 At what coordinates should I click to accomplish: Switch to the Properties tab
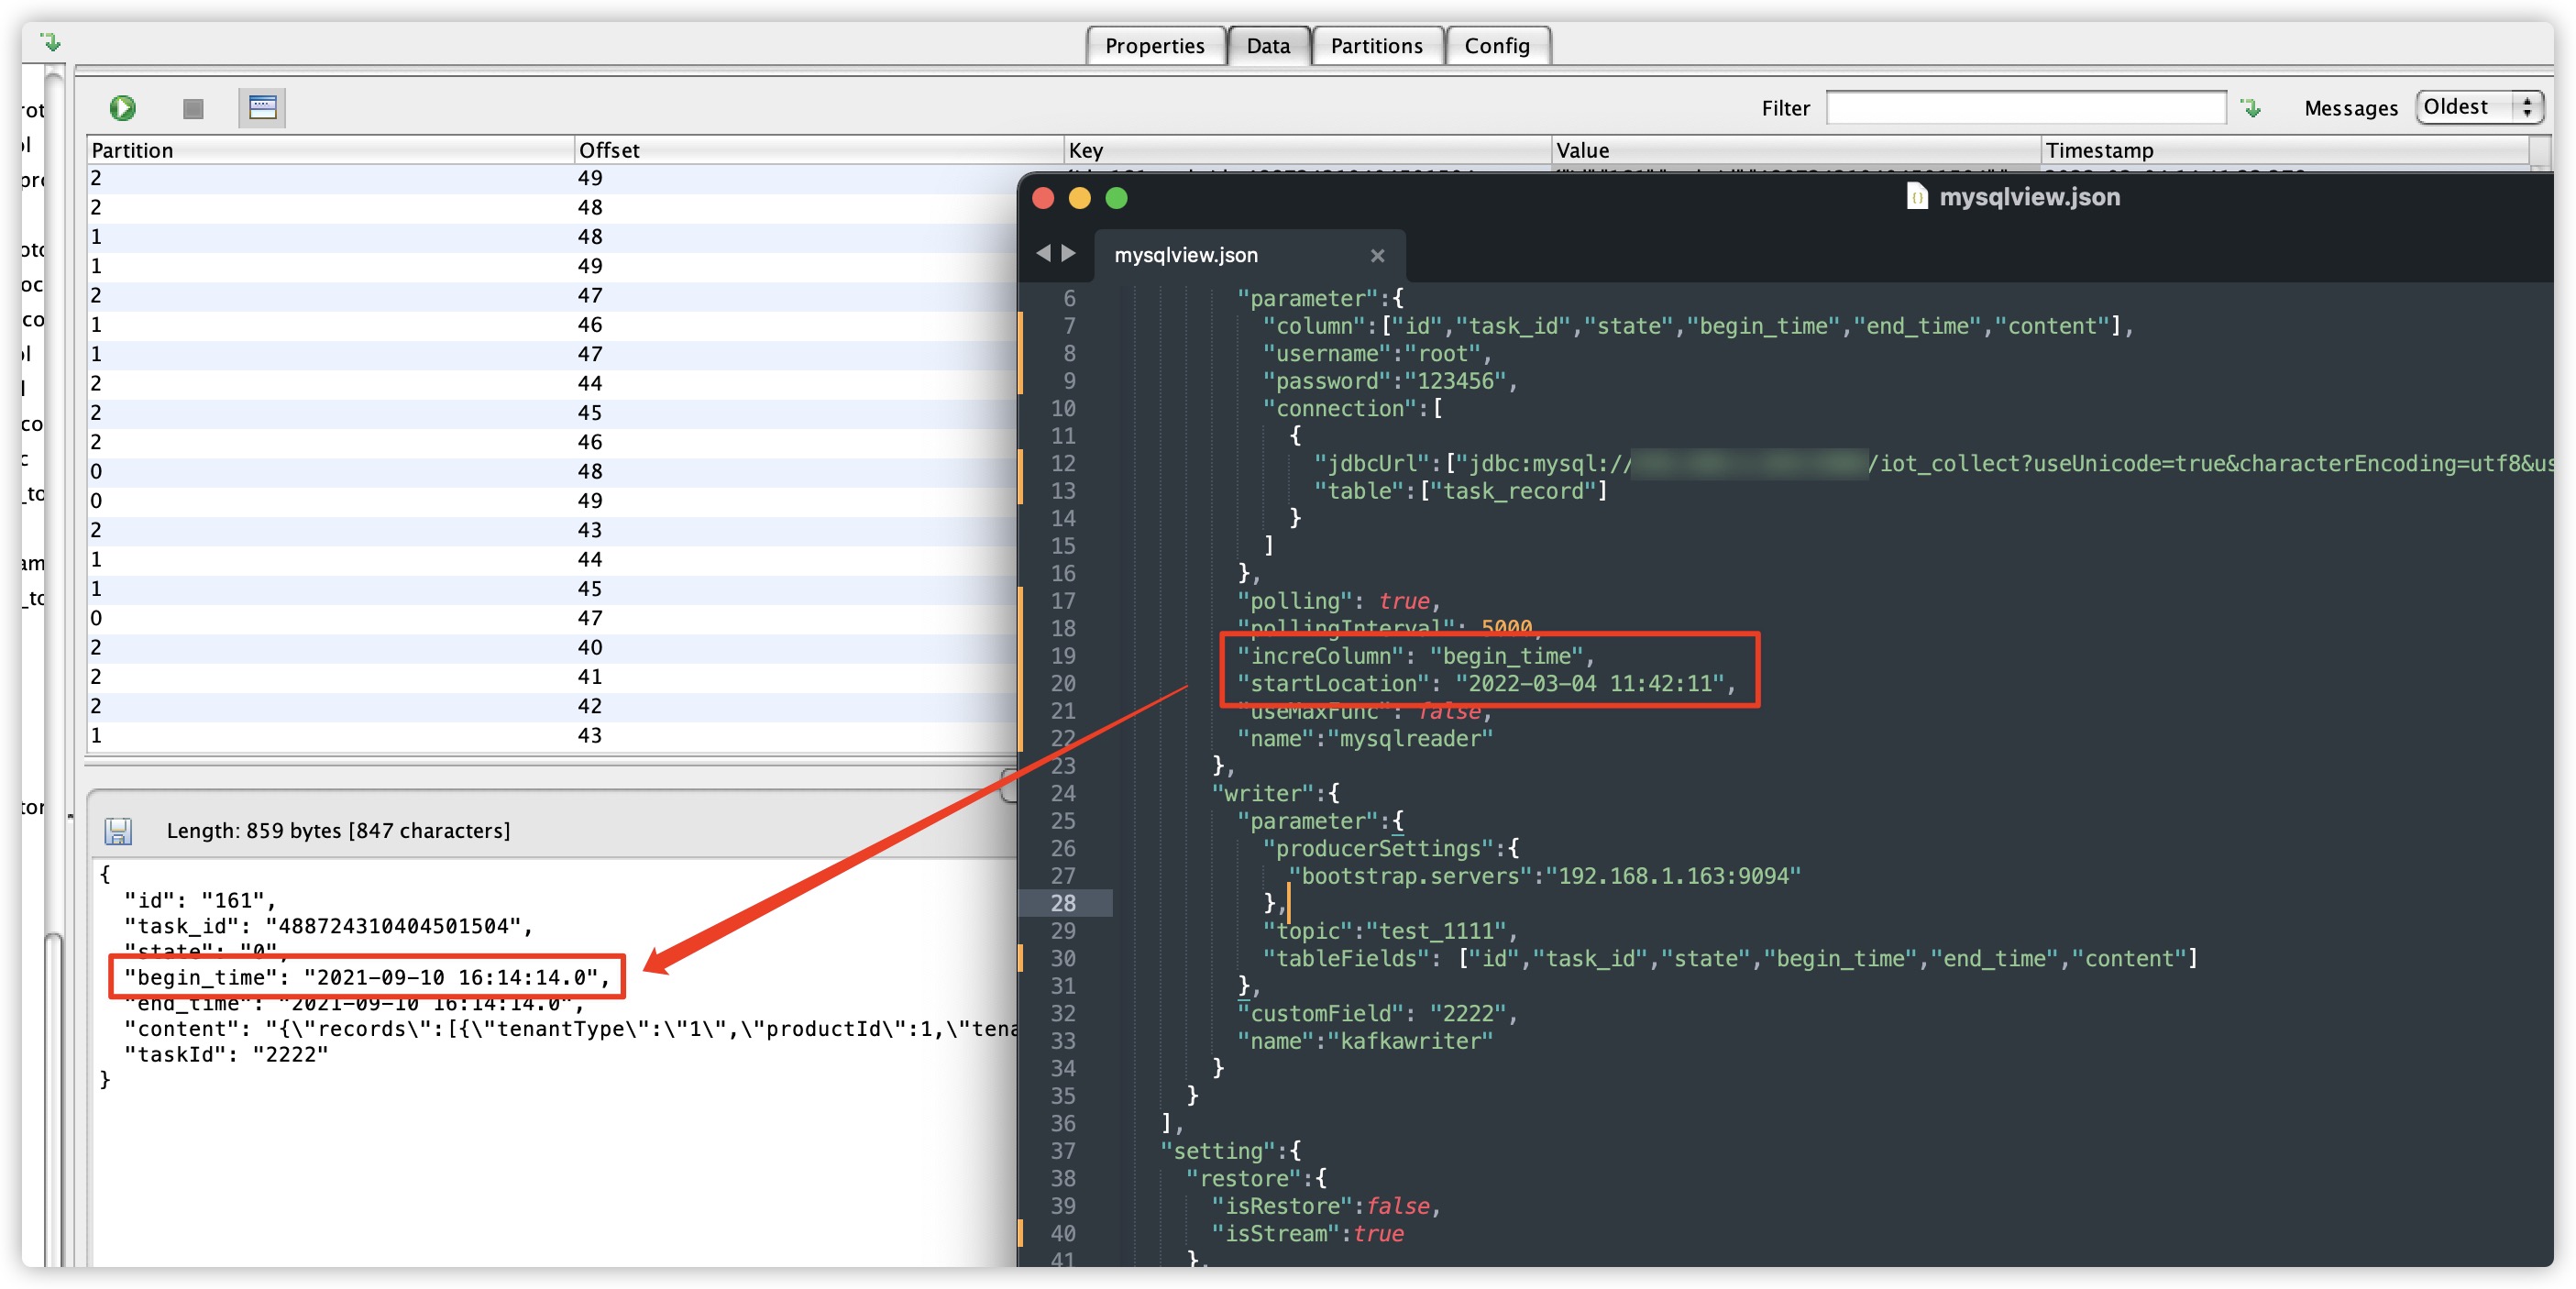click(1154, 45)
